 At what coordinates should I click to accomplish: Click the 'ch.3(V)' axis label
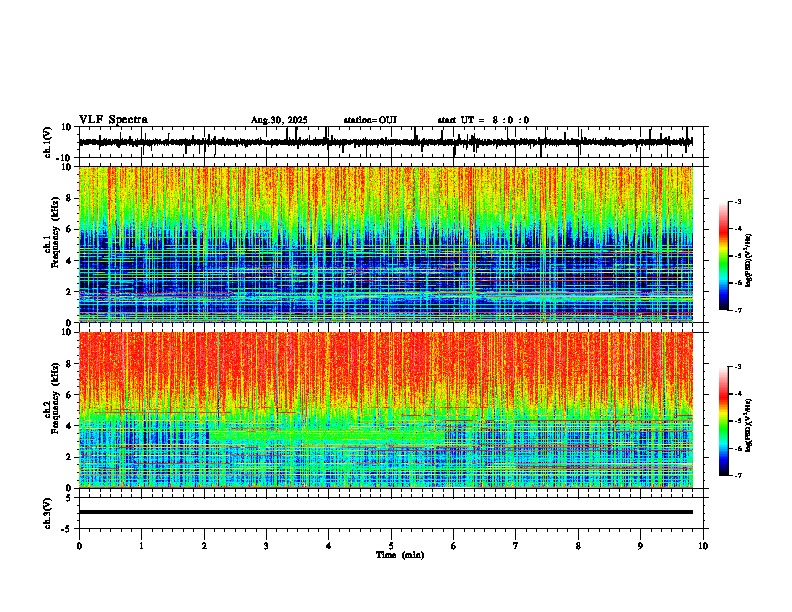coord(48,513)
